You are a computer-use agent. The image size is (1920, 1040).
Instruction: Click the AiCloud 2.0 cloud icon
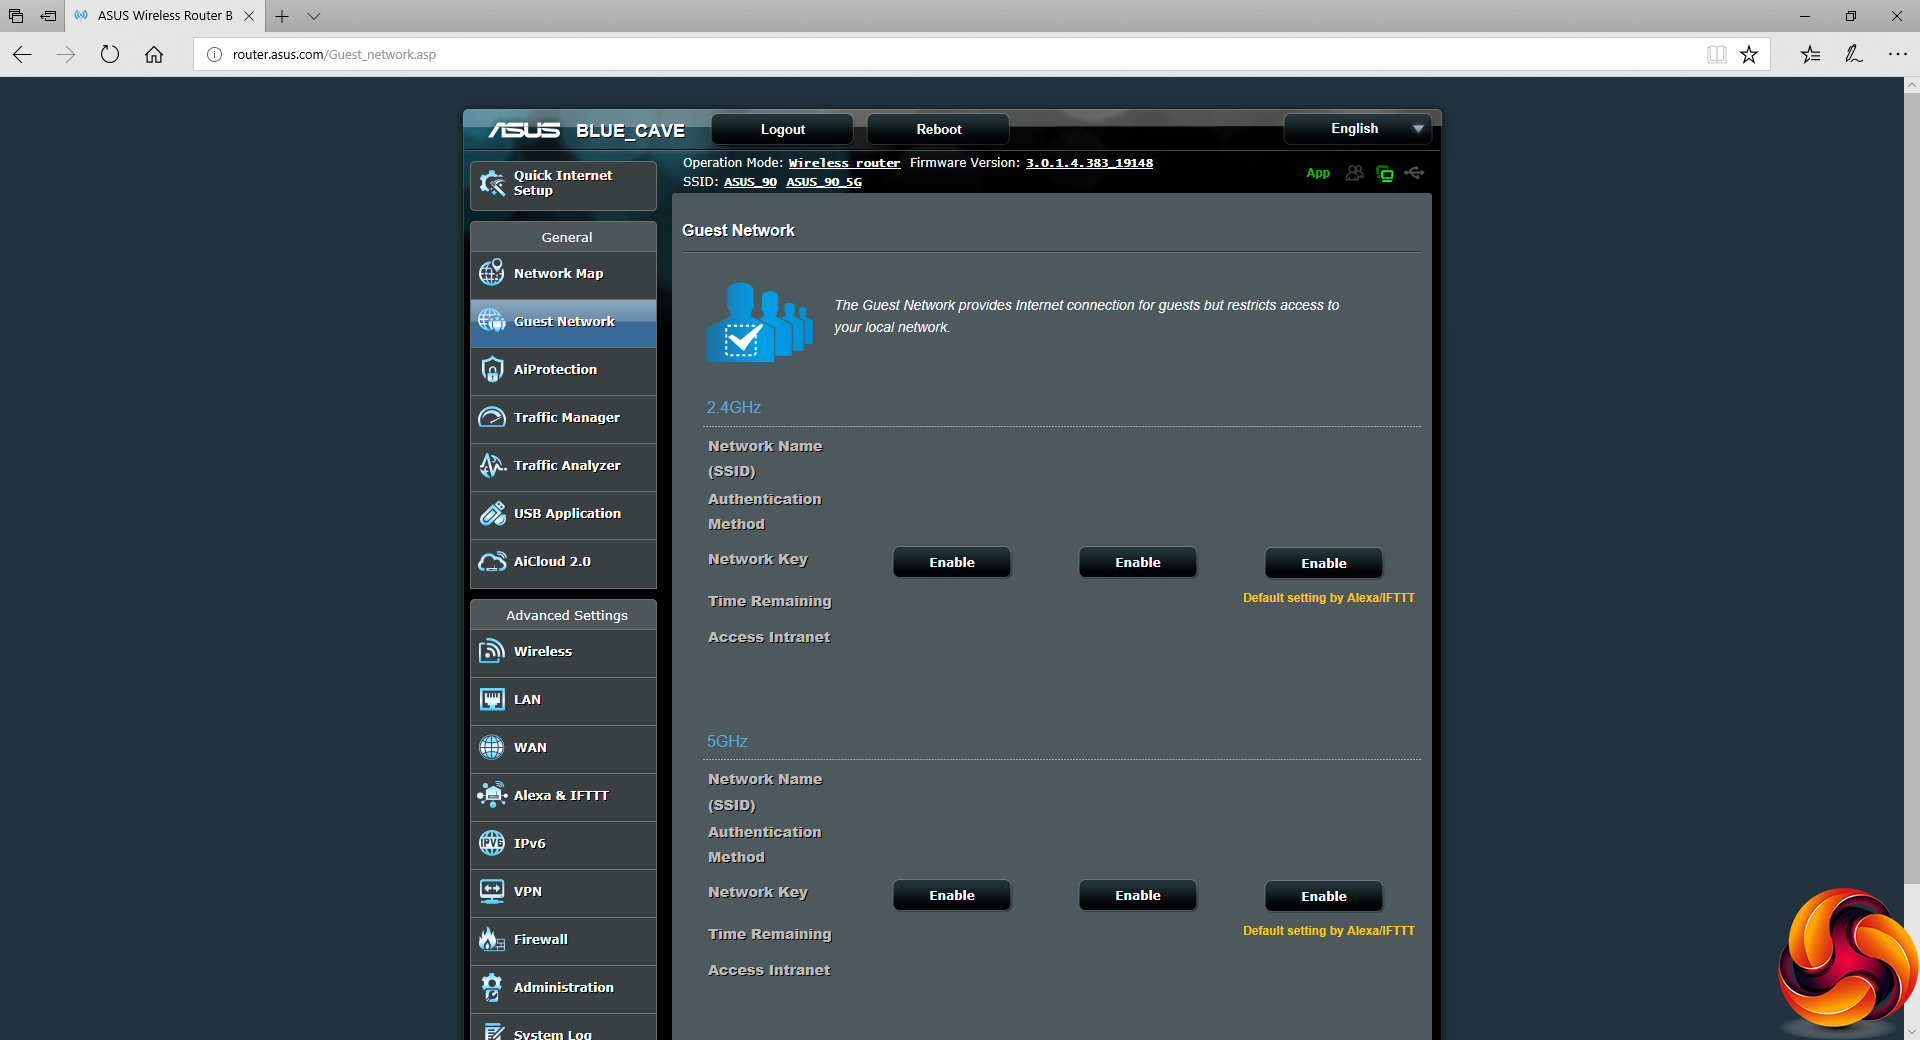492,562
